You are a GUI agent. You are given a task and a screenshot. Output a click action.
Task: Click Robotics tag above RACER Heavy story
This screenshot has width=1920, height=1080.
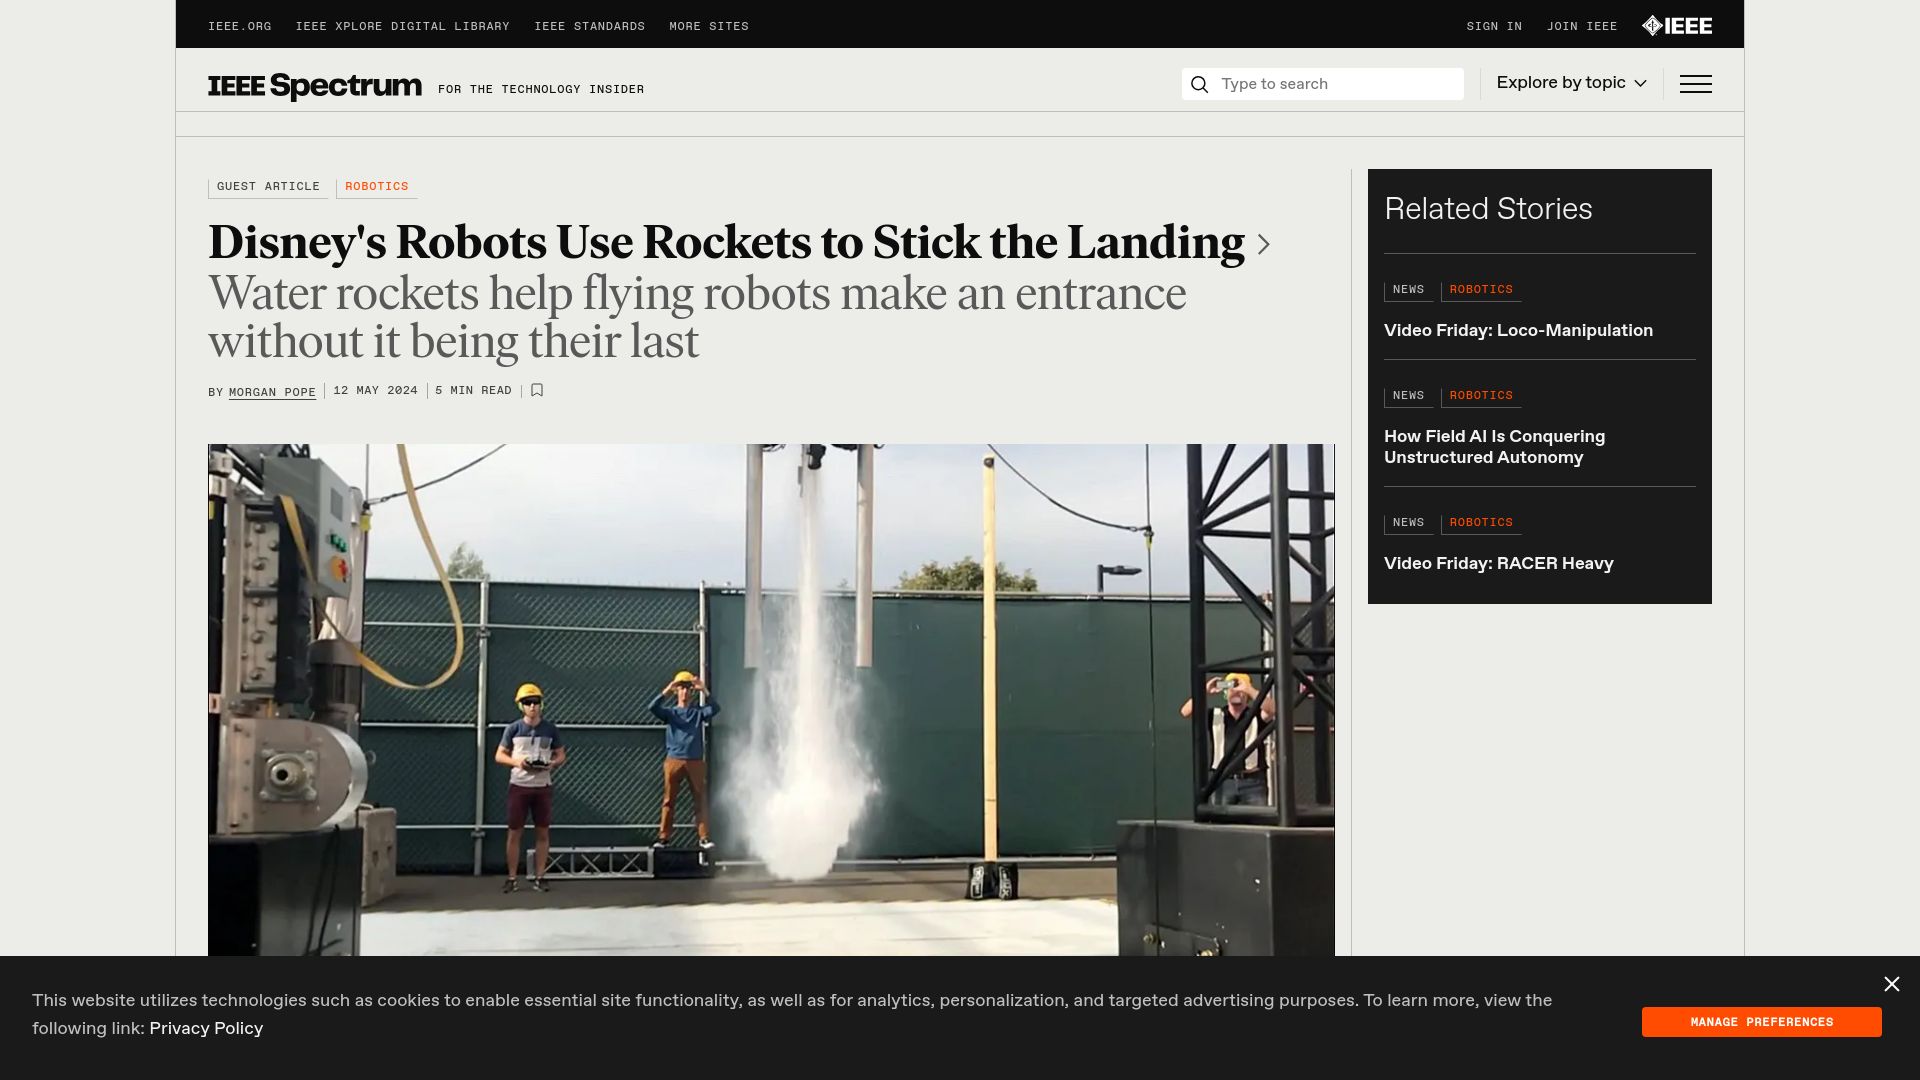1481,523
